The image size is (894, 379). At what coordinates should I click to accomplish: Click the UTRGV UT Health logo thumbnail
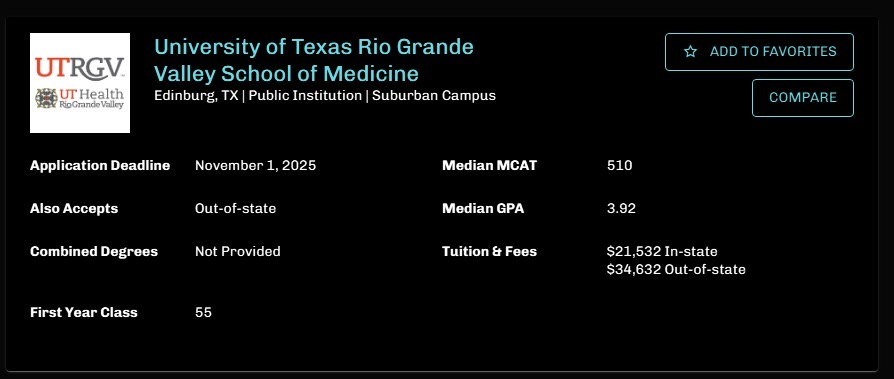click(x=80, y=83)
